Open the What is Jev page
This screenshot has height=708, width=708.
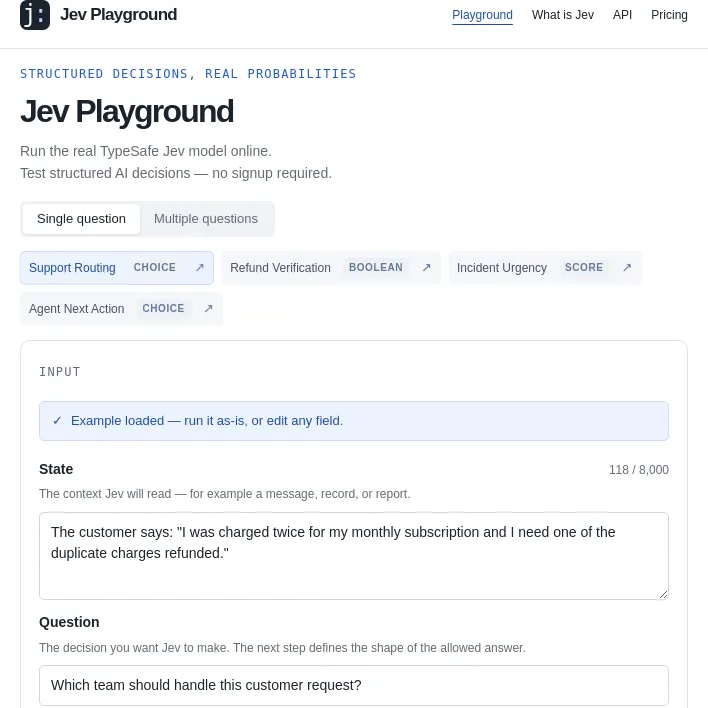tap(563, 15)
